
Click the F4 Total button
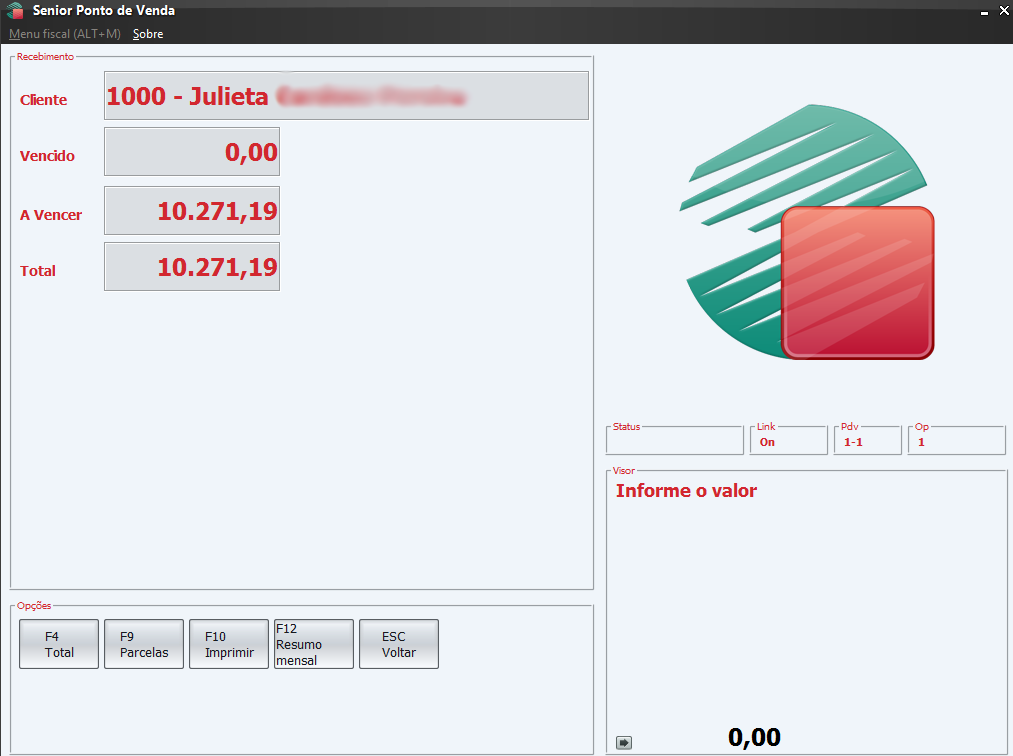pyautogui.click(x=59, y=644)
